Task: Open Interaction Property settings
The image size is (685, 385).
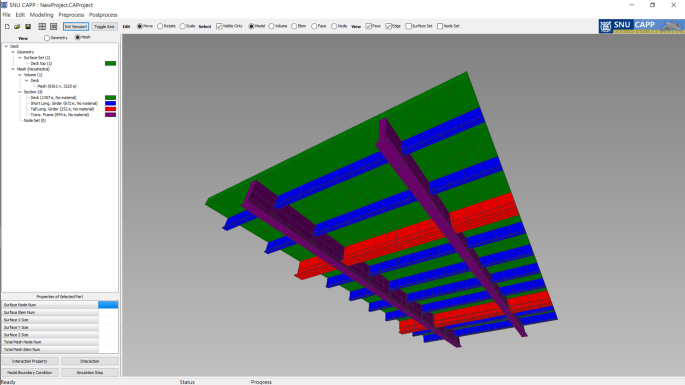Action: [30, 361]
